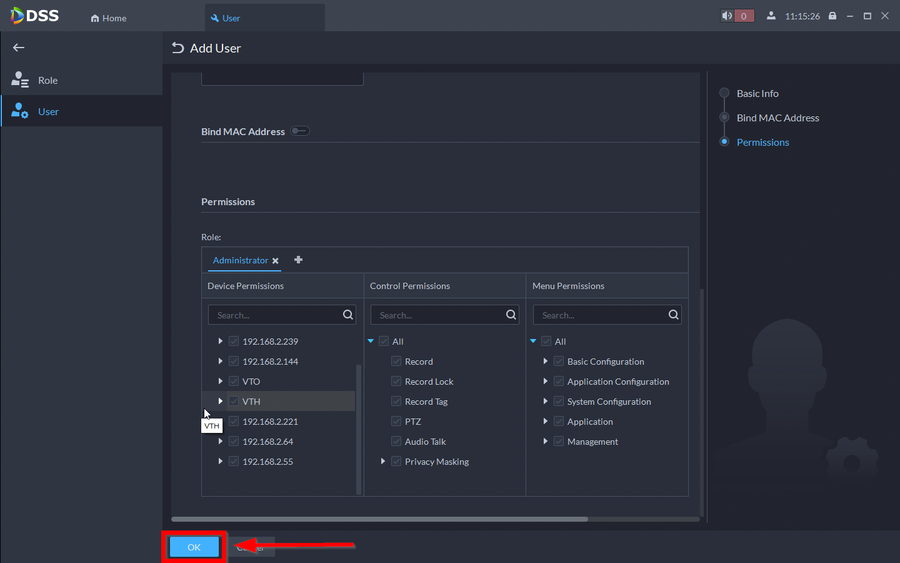Open the user account icon in title bar

click(x=771, y=16)
